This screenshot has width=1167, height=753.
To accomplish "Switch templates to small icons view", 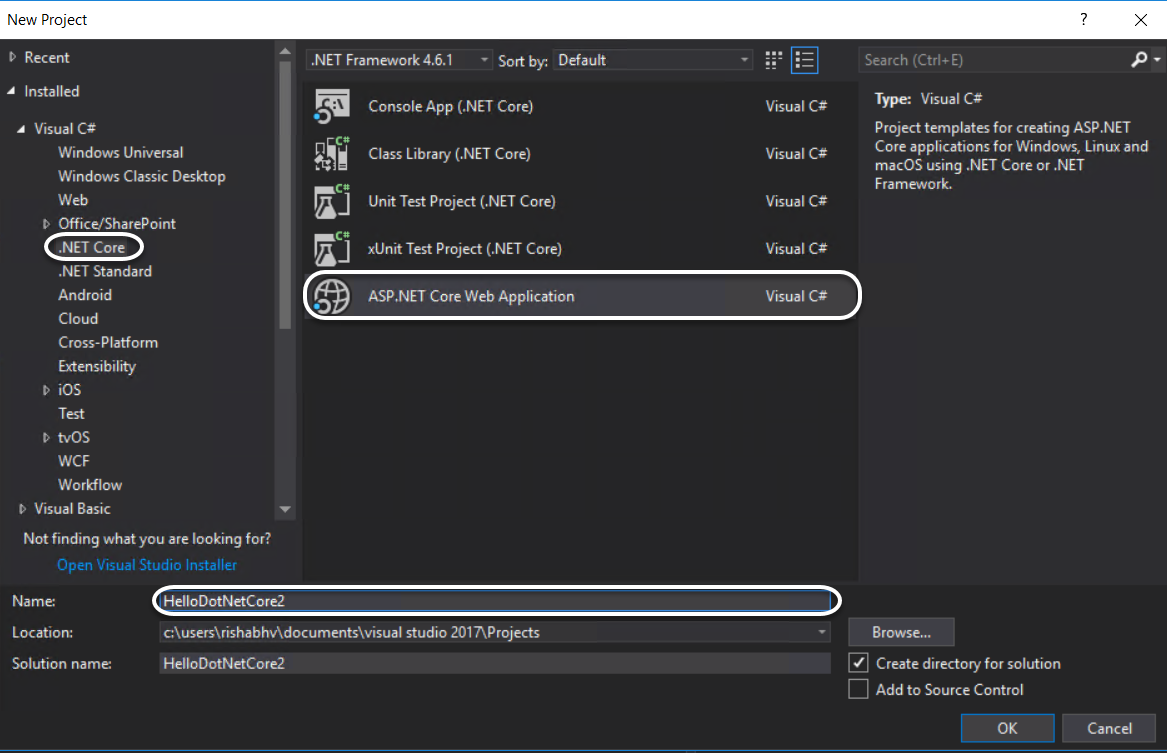I will pos(774,60).
